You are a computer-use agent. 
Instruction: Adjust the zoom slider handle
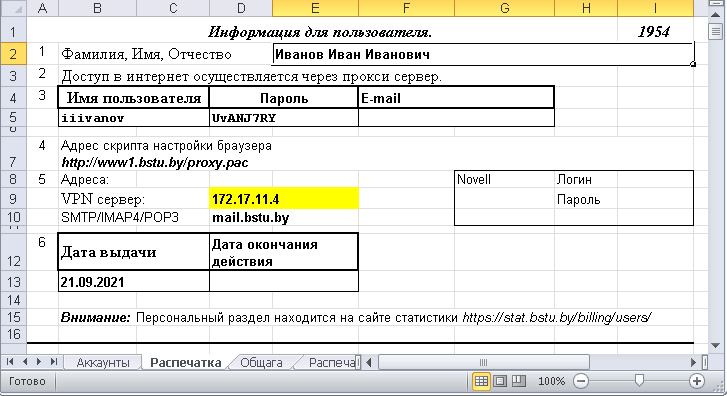click(639, 381)
